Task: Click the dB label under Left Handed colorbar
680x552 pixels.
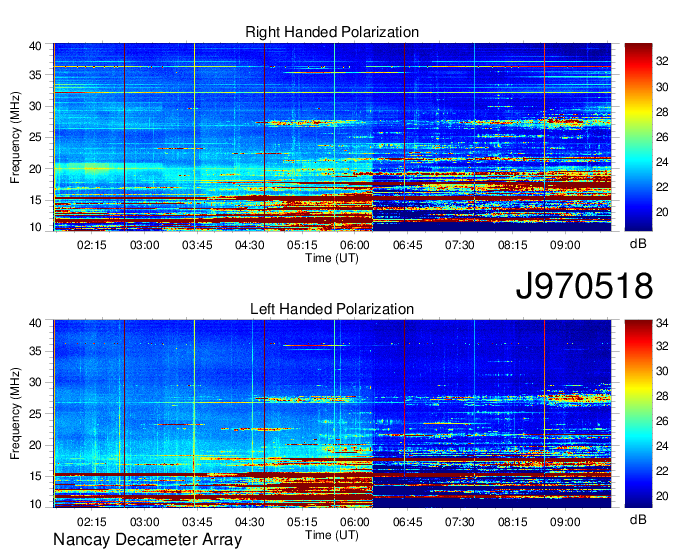Action: tap(638, 519)
